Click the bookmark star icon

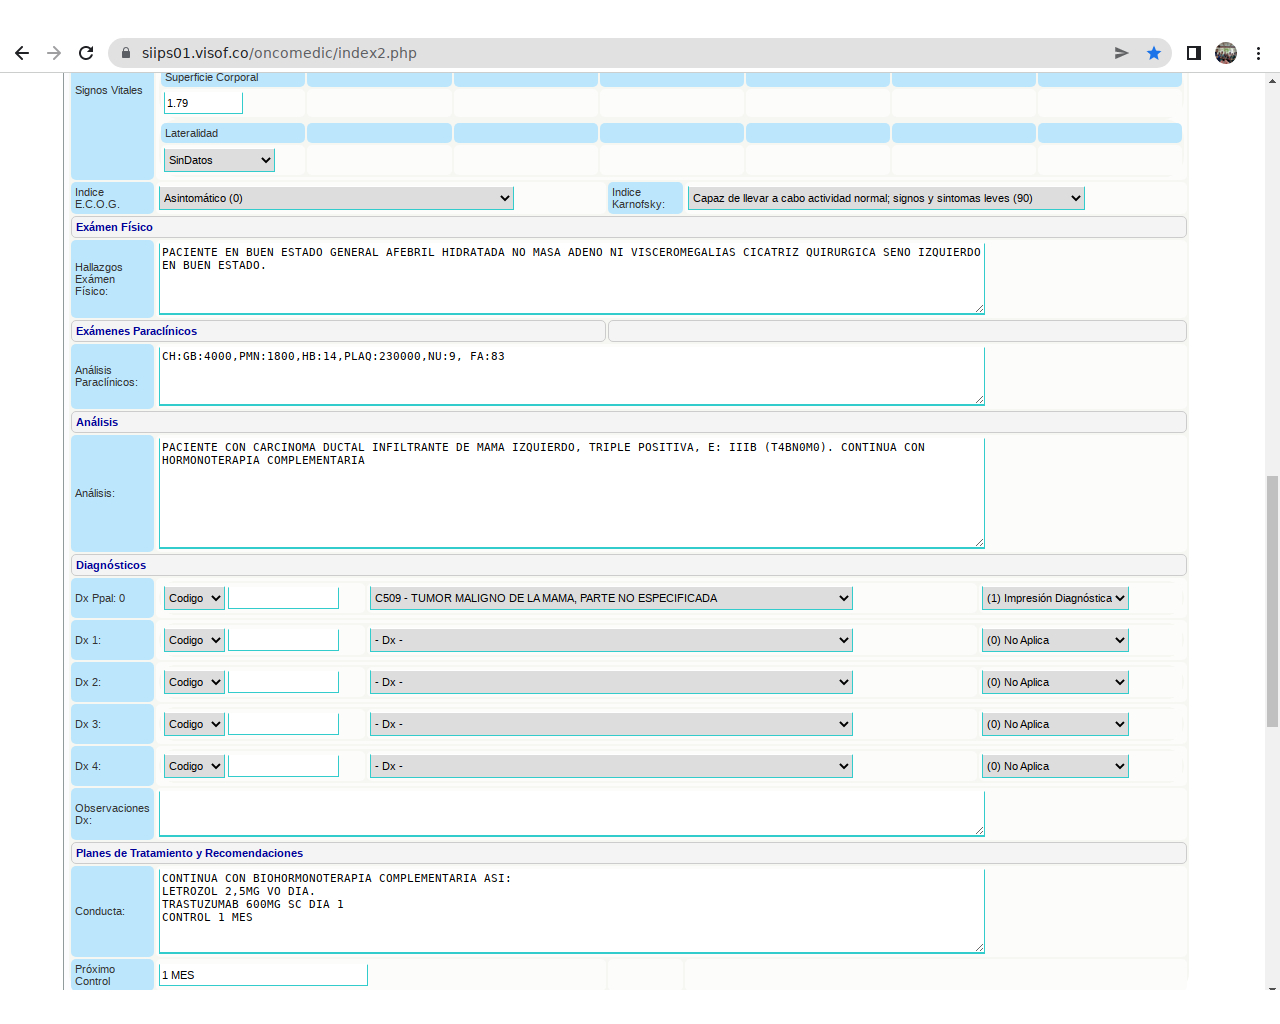pyautogui.click(x=1154, y=53)
